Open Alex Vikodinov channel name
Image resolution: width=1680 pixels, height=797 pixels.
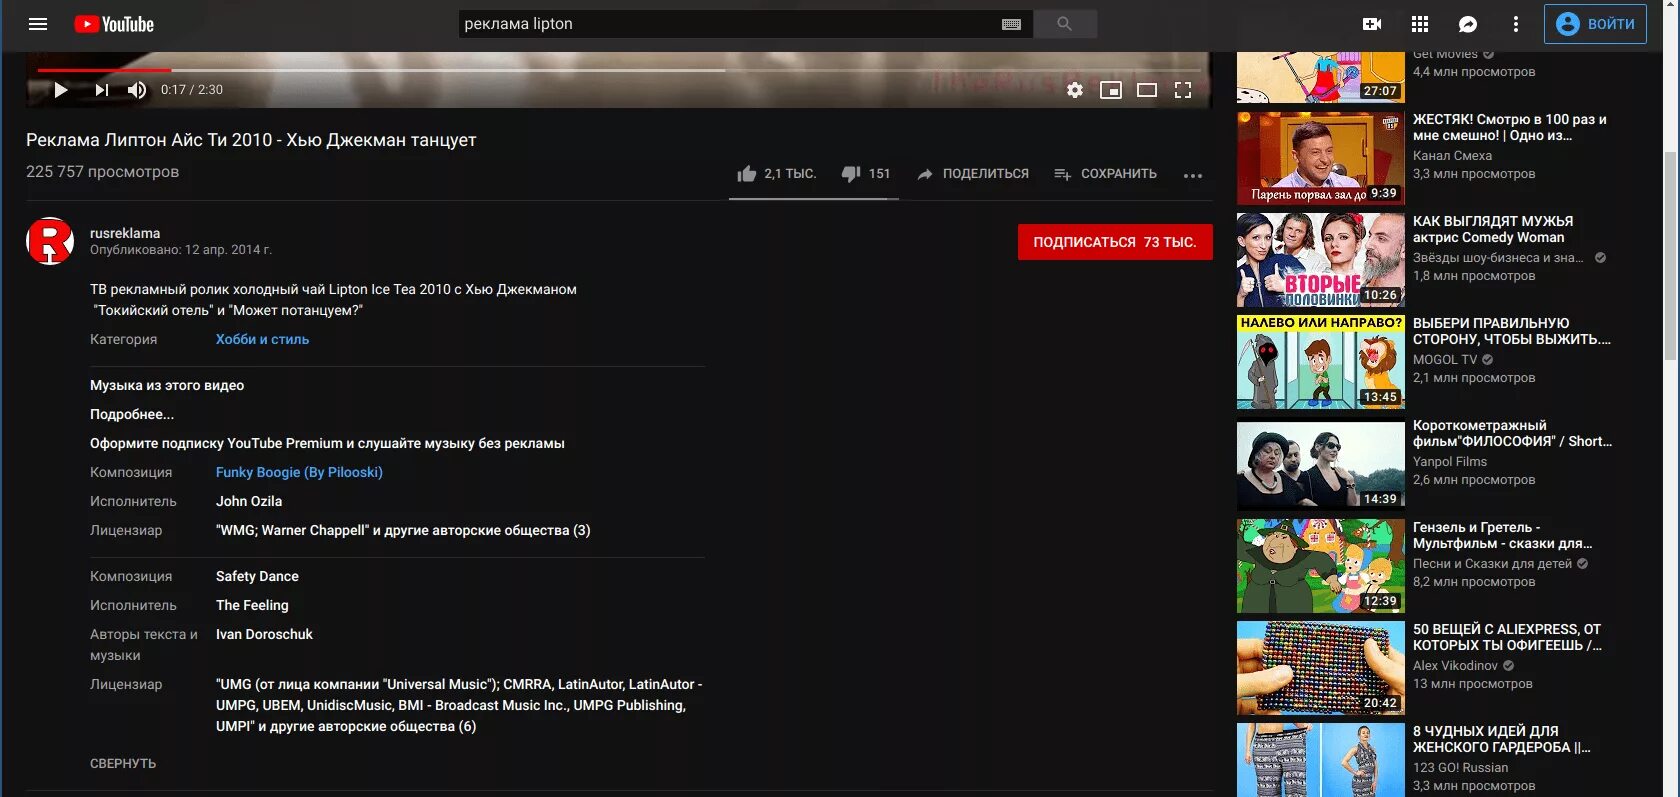1455,665
